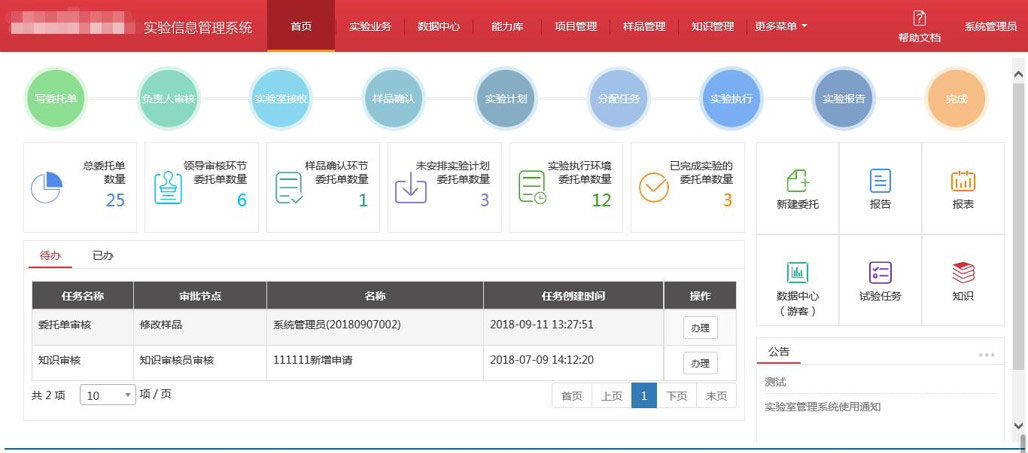Click the 试验任务 checklist icon
Viewport: 1028px width, 453px height.
tap(880, 273)
